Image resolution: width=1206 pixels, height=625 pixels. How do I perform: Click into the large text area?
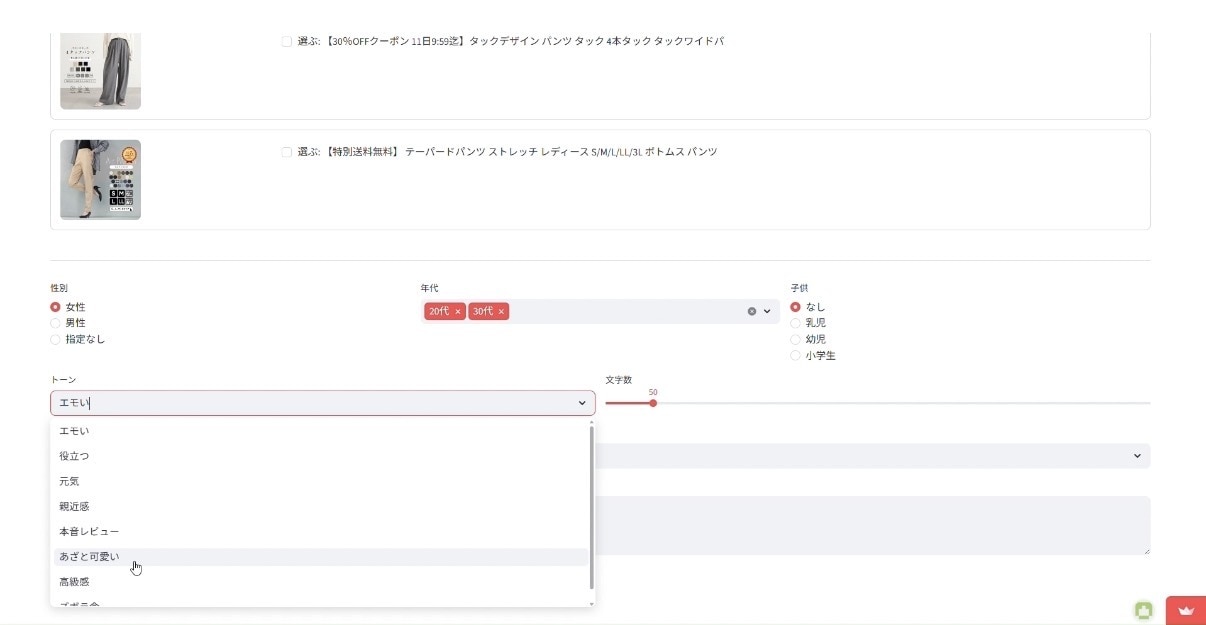tap(873, 525)
